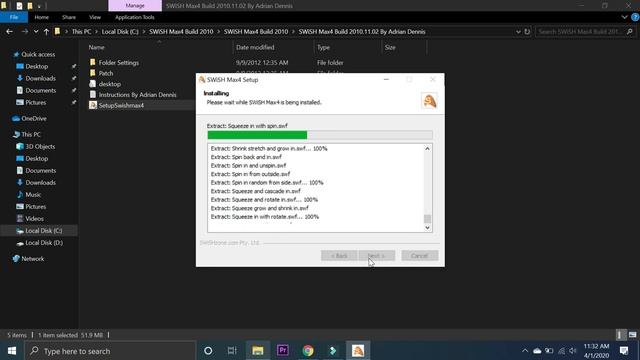Click the installer progress bar
The height and width of the screenshot is (360, 640).
[x=320, y=135]
